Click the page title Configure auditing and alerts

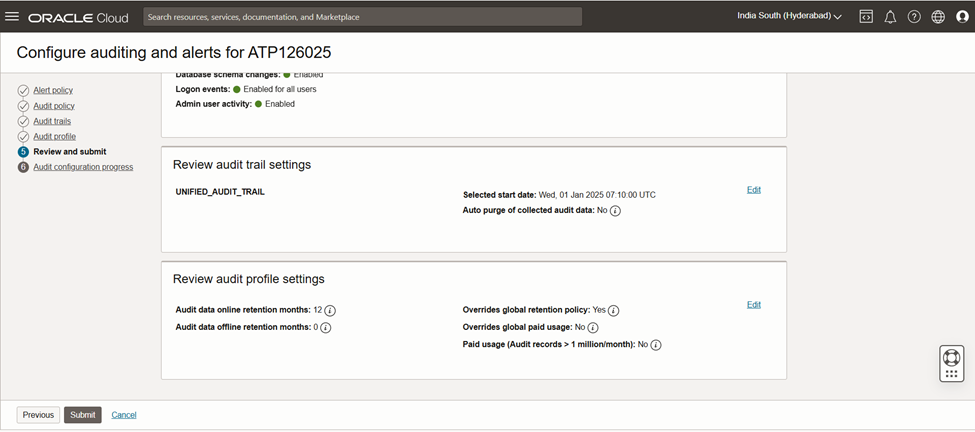(x=174, y=53)
